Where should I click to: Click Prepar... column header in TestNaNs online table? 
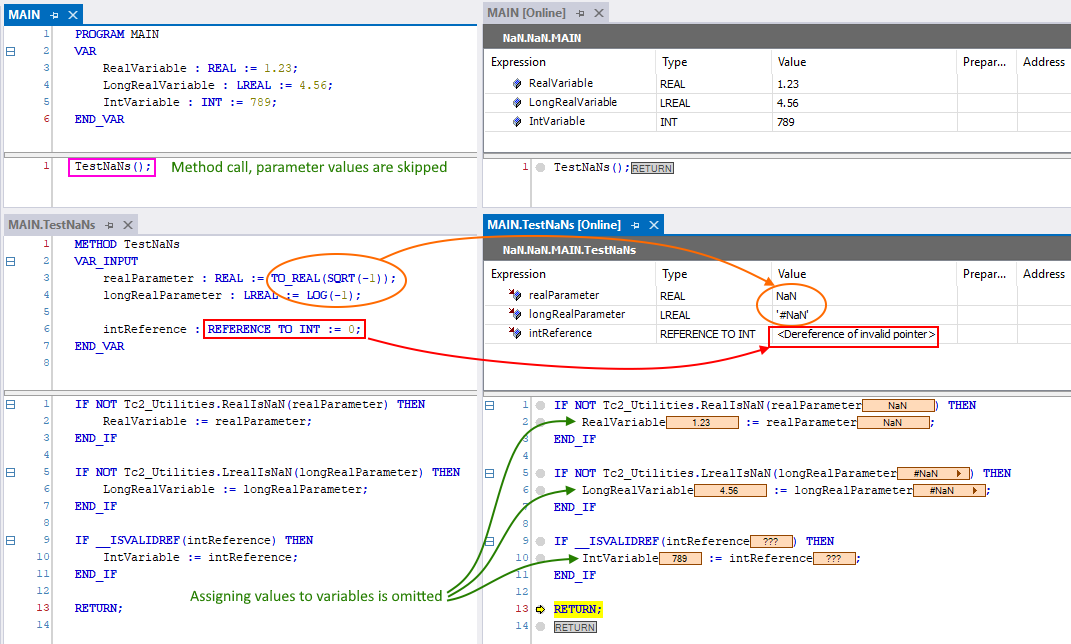(x=986, y=274)
